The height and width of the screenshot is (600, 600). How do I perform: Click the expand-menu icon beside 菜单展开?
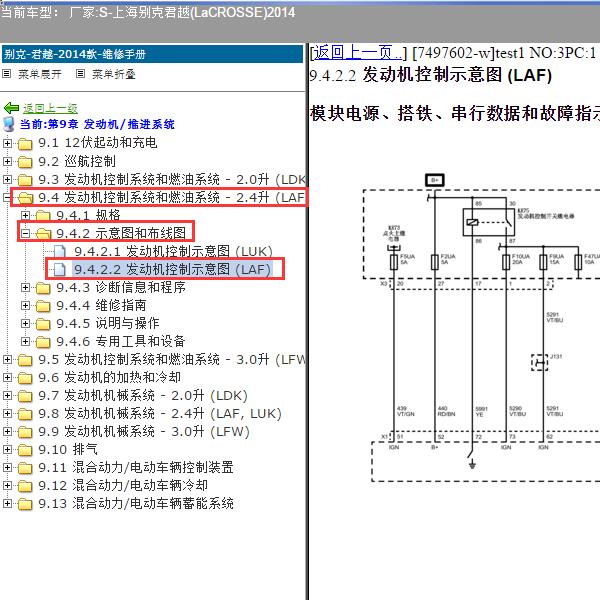7,74
